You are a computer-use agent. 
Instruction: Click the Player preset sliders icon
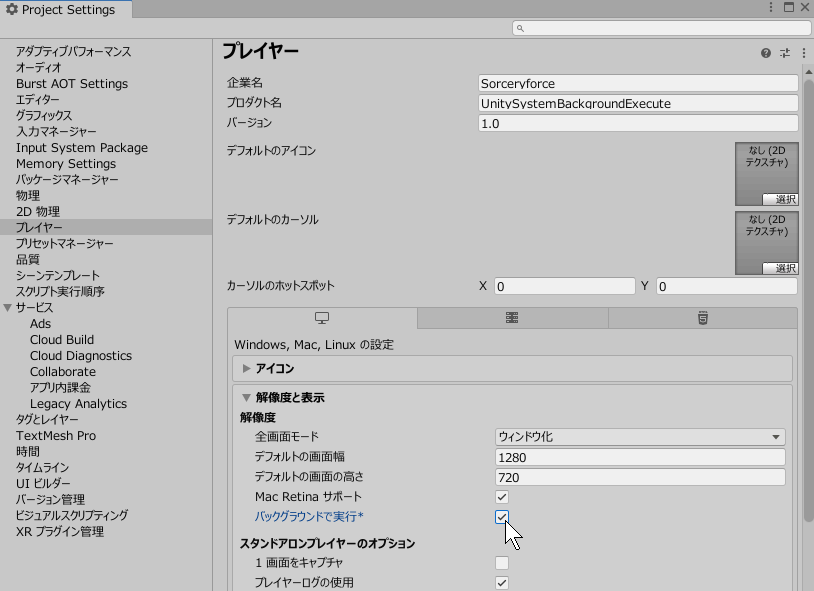pos(785,53)
